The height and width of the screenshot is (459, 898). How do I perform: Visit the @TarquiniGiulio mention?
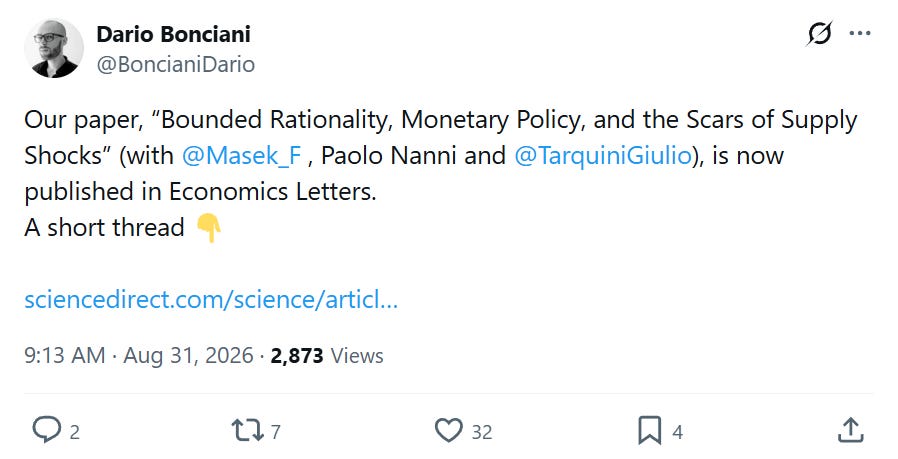click(603, 155)
